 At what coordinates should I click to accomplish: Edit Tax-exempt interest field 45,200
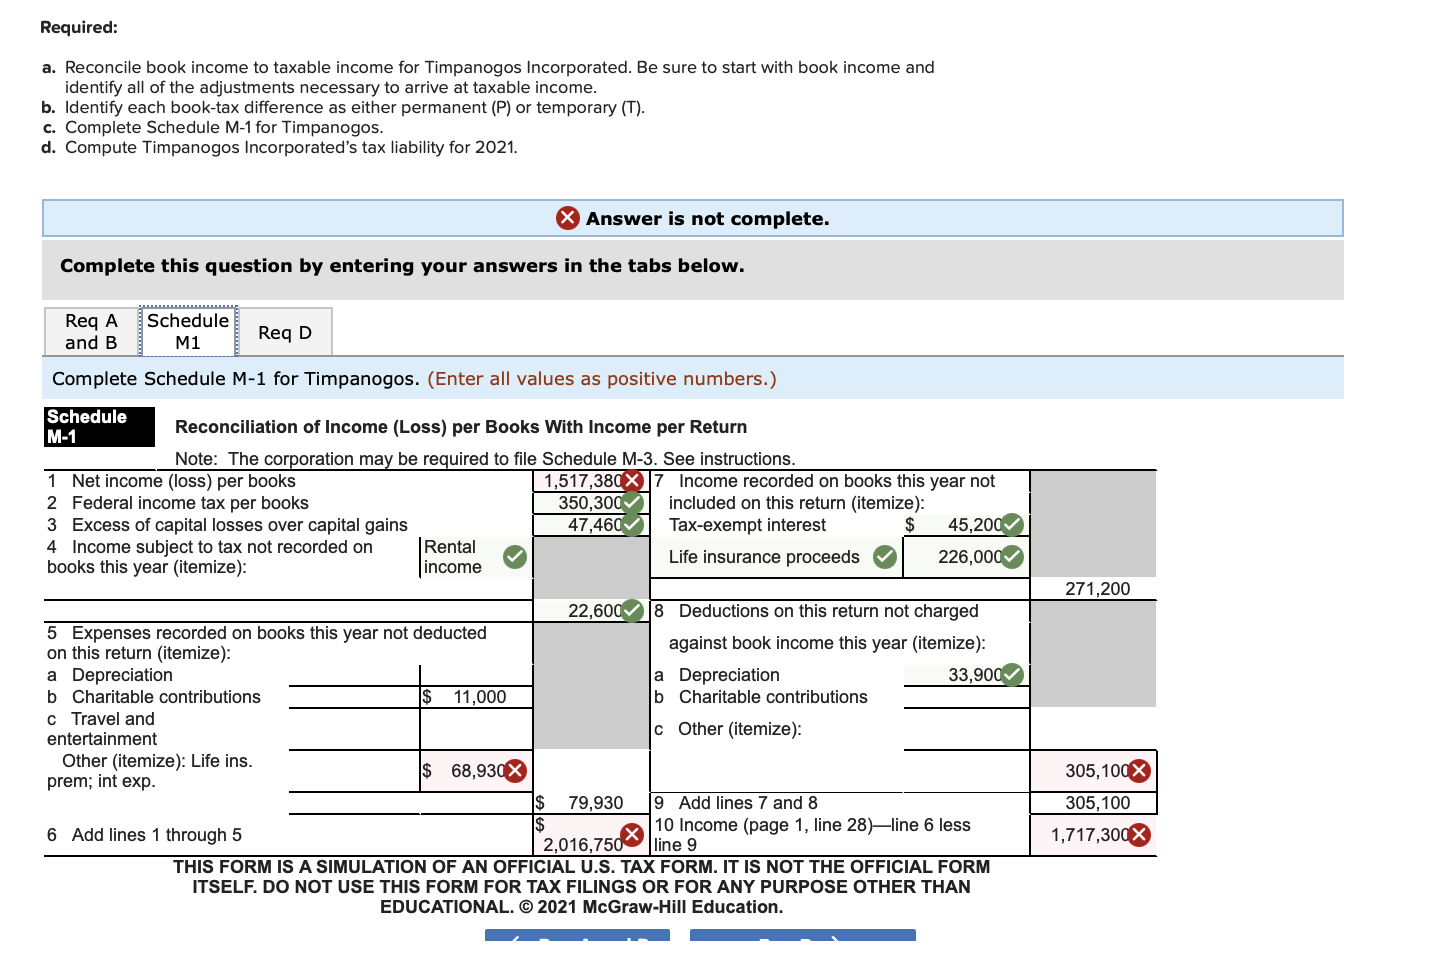tap(966, 525)
